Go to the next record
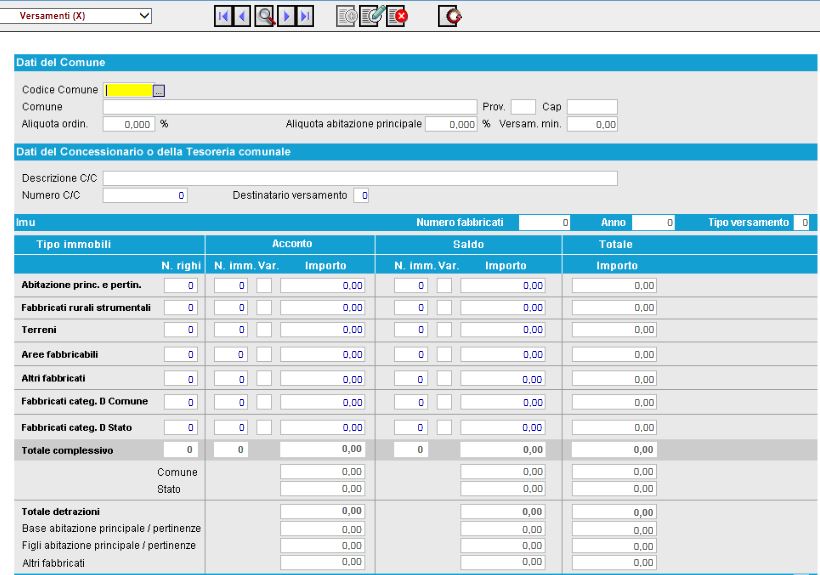 (x=286, y=16)
